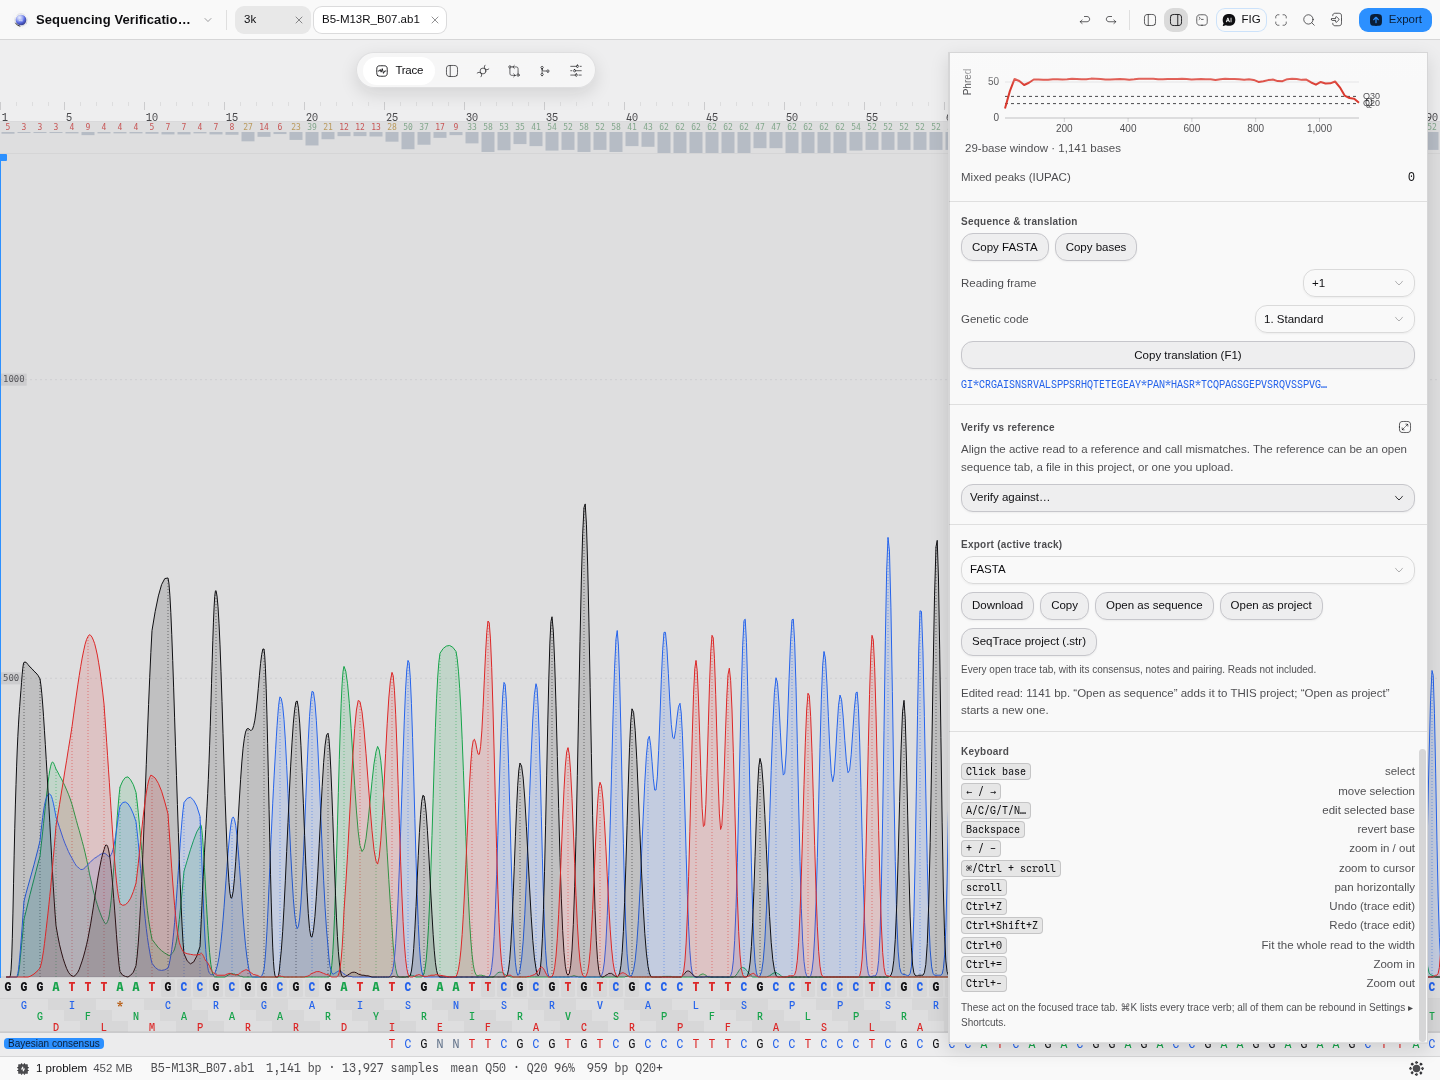The width and height of the screenshot is (1440, 1080).
Task: Expand the Verify vs reference panel icon
Action: 1405,427
